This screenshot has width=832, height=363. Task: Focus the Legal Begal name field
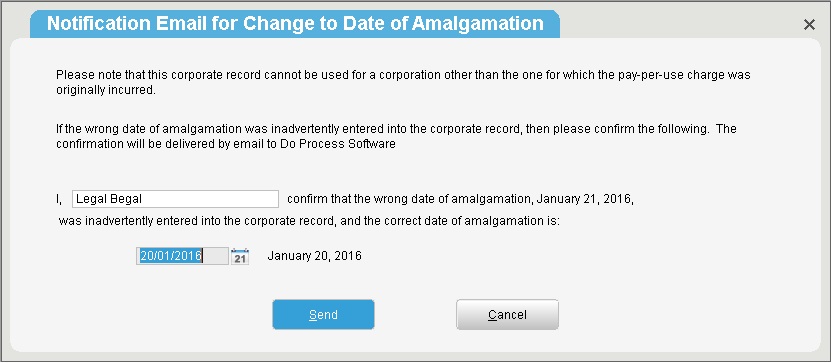coord(175,200)
